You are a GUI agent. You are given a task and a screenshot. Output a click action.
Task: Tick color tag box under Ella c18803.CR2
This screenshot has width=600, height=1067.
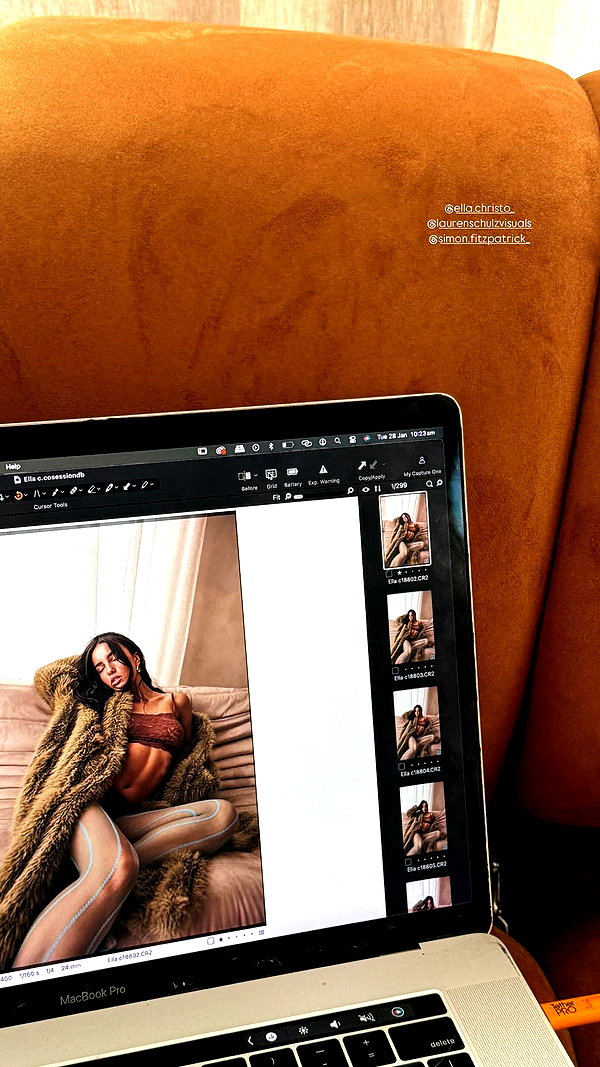395,670
